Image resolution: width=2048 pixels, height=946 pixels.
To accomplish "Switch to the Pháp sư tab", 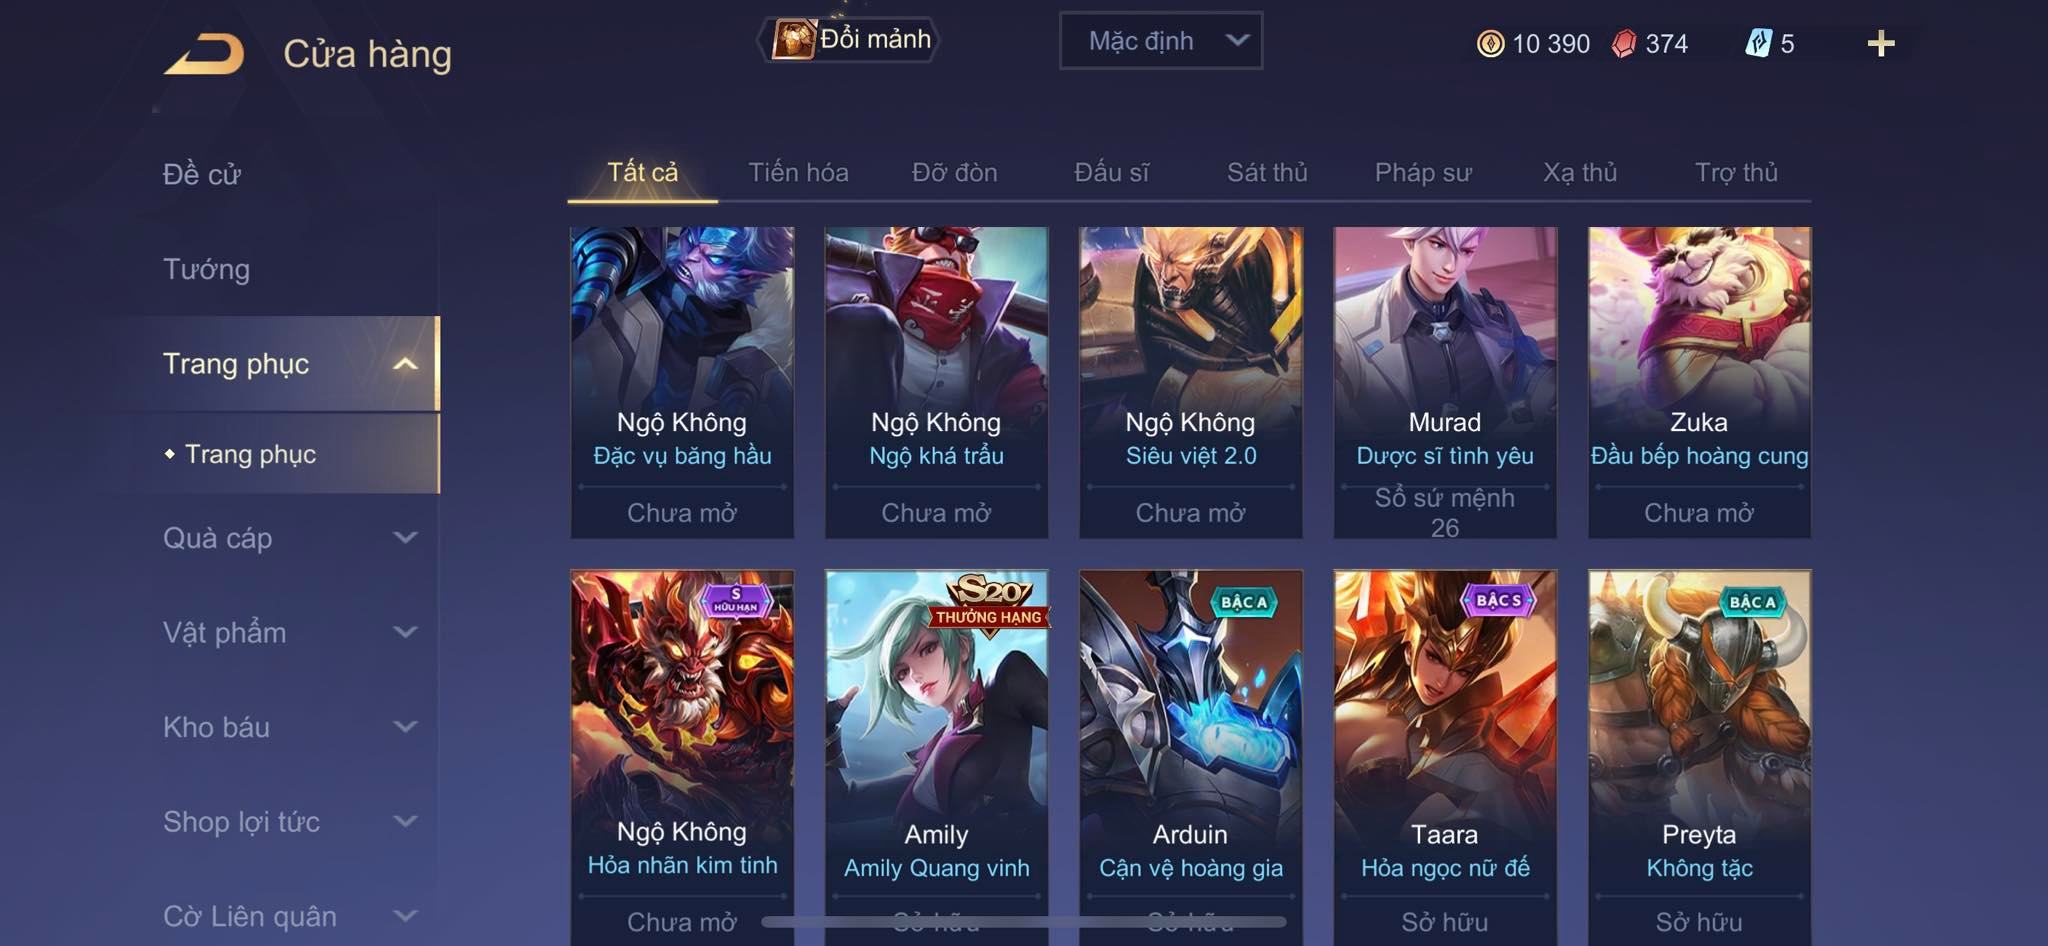I will (x=1423, y=172).
